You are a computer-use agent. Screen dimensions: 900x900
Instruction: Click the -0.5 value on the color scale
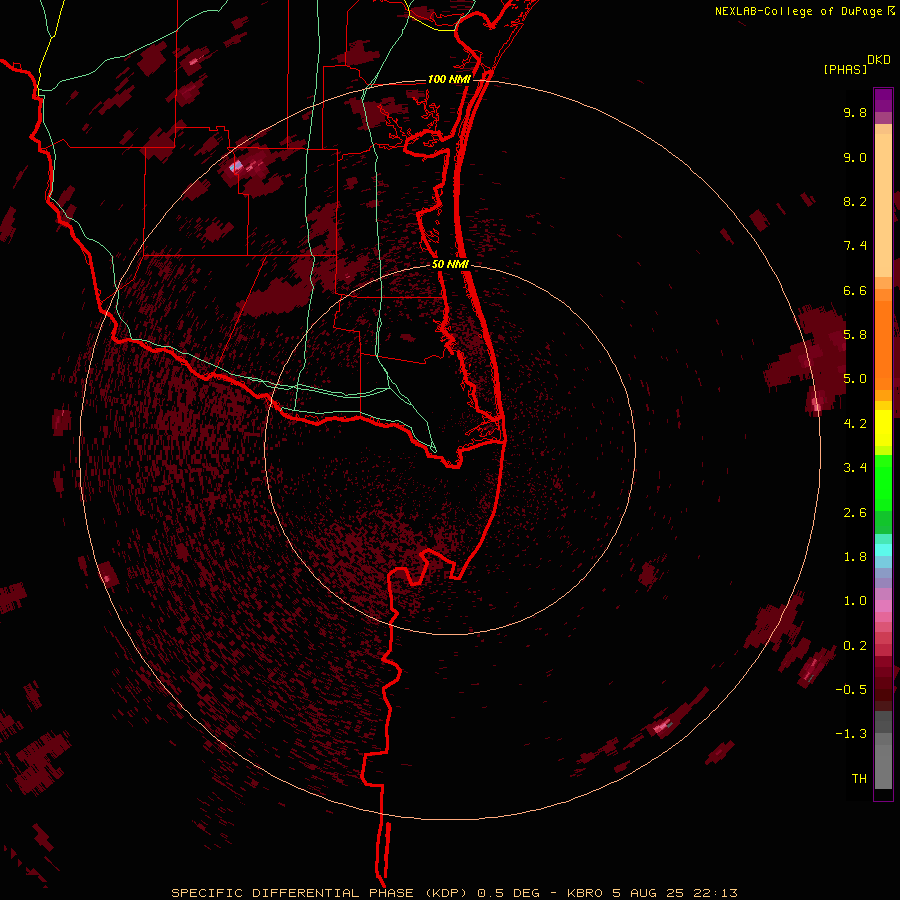pyautogui.click(x=851, y=690)
